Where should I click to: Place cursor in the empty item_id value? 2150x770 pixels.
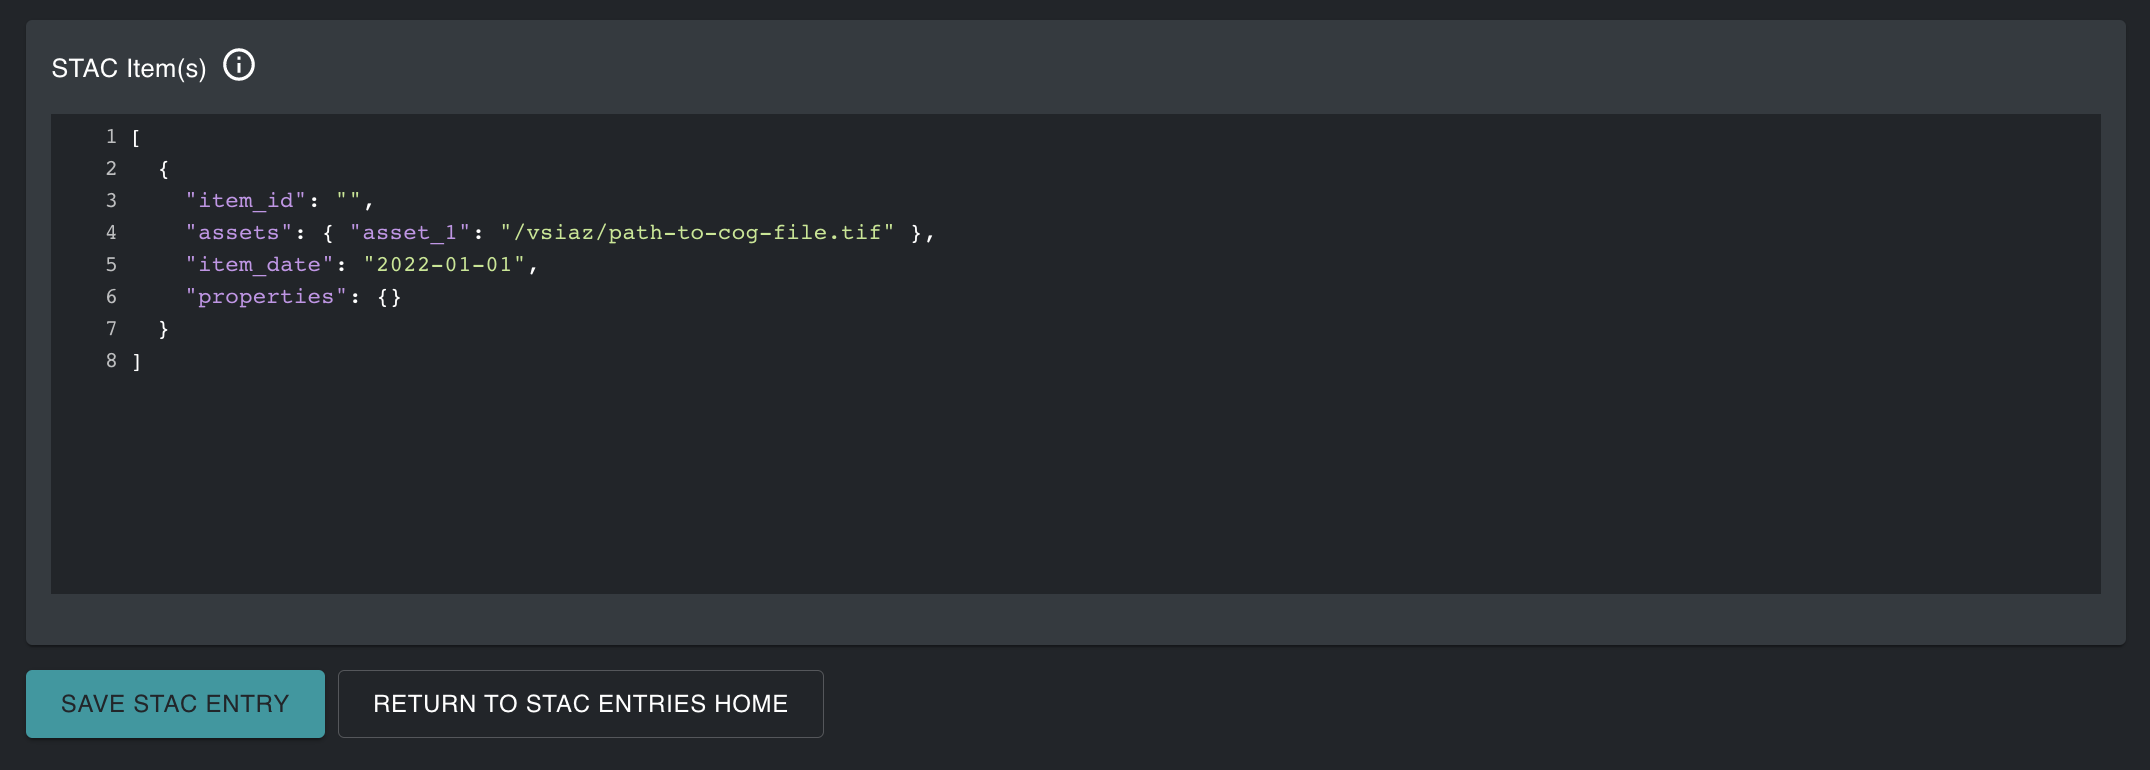(x=349, y=201)
